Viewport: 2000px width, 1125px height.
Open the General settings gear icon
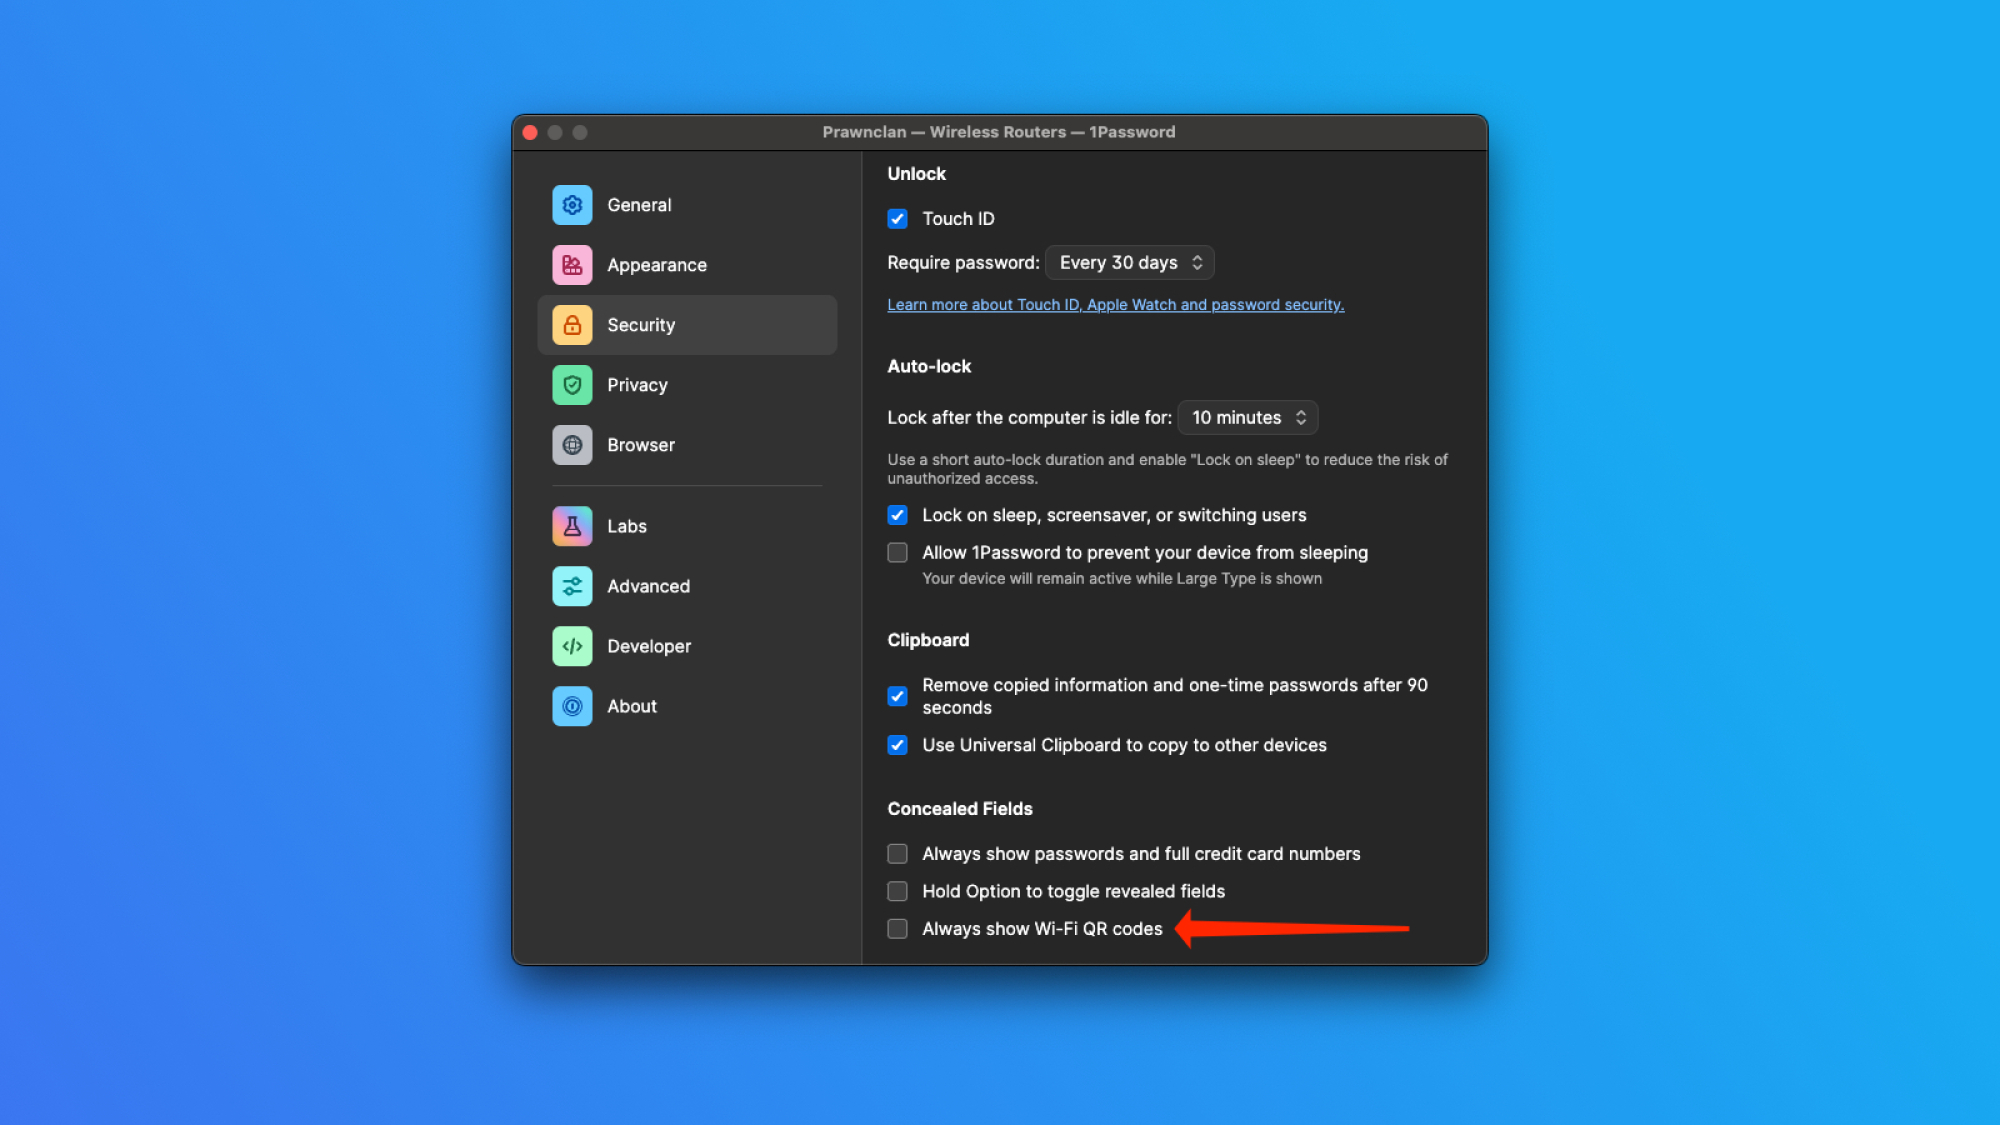(572, 205)
